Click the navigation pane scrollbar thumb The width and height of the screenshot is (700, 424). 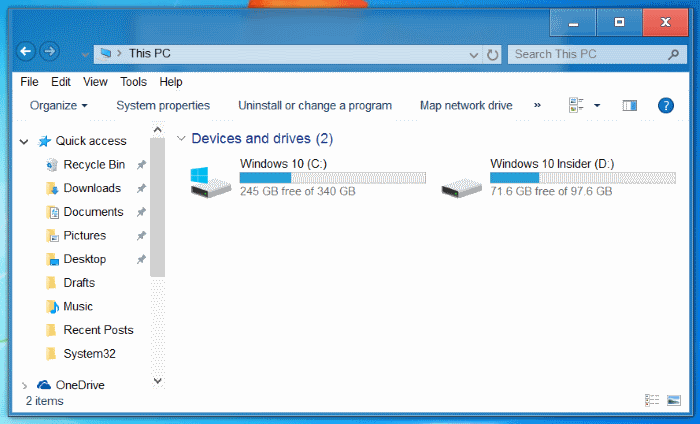[x=157, y=208]
